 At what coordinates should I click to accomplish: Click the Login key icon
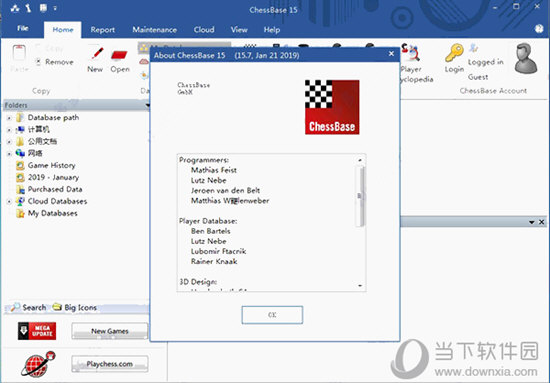(x=454, y=53)
